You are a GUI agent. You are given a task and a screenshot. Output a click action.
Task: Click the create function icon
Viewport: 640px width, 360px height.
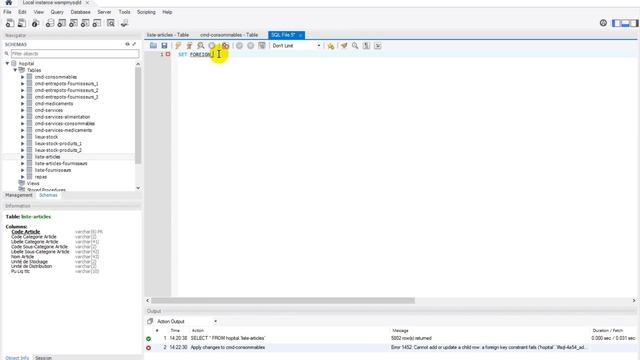[97, 23]
